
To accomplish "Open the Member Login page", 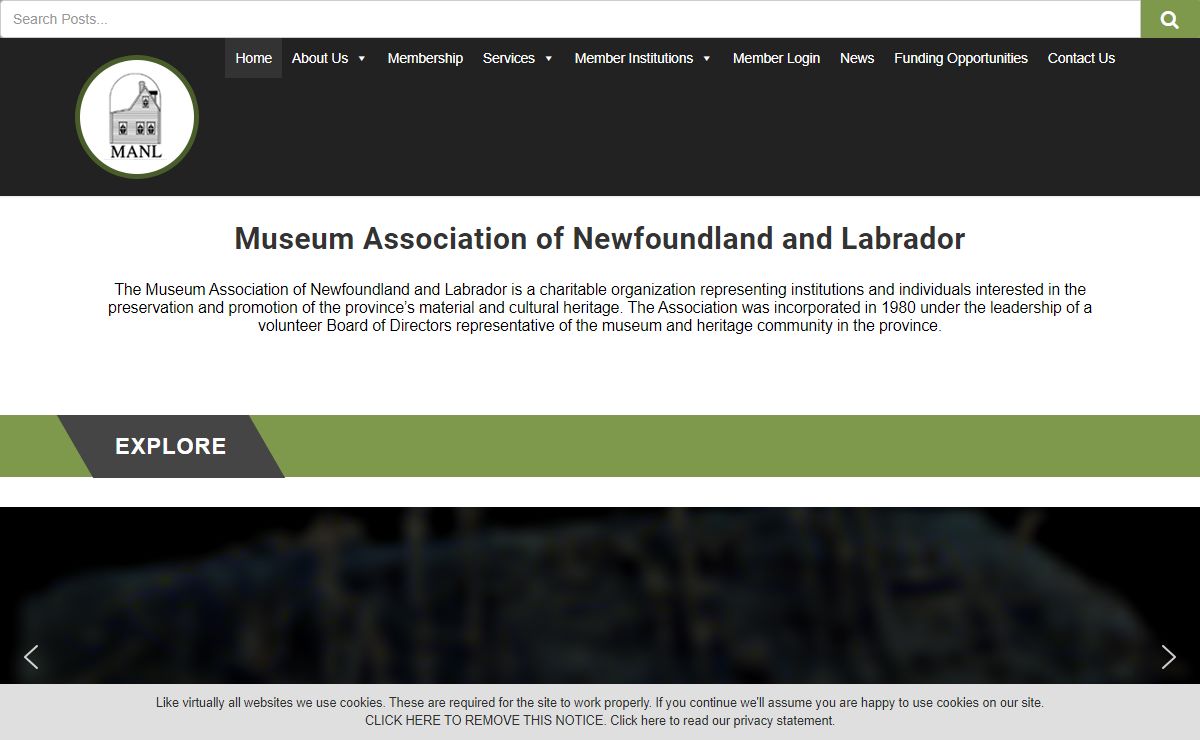I will coord(776,58).
